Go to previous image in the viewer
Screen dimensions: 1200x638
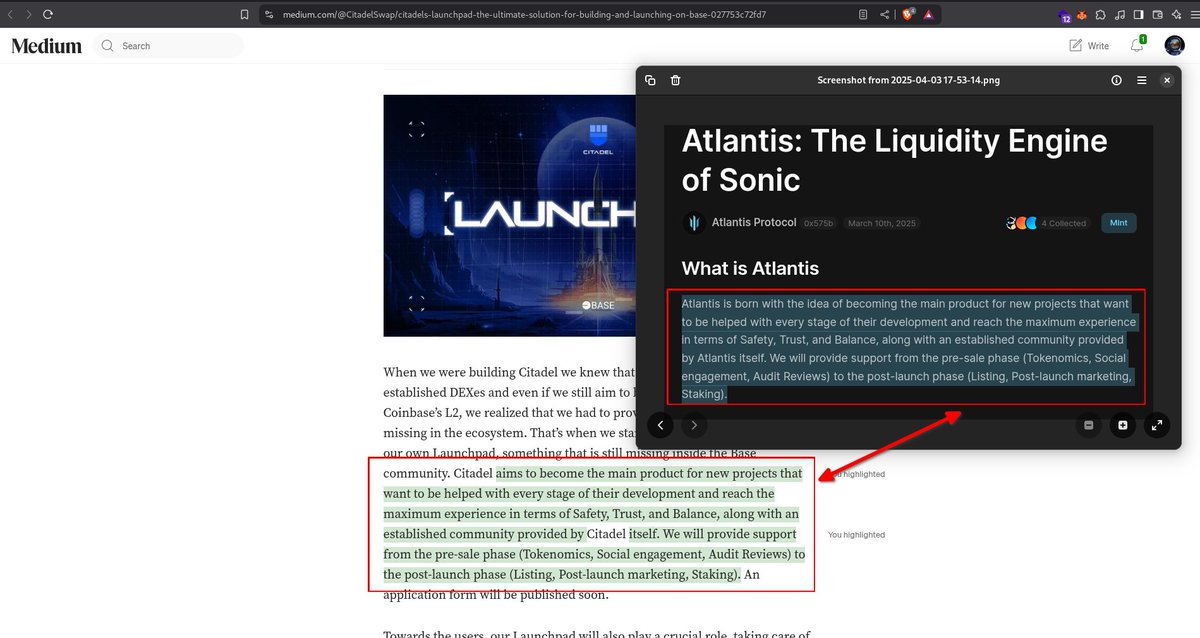[x=660, y=425]
